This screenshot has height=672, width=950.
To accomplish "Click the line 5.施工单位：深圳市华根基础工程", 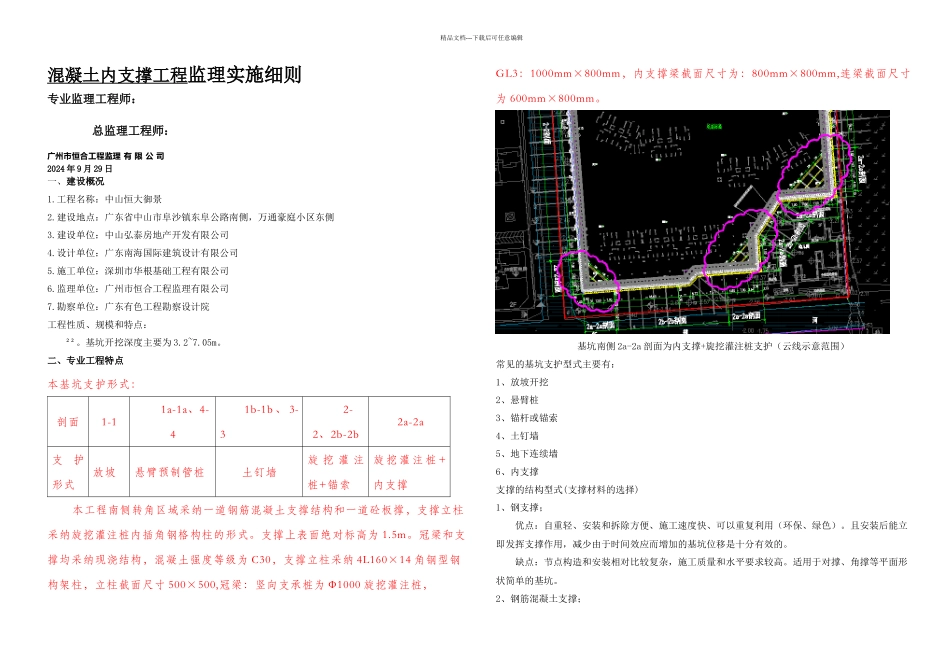I will (138, 271).
